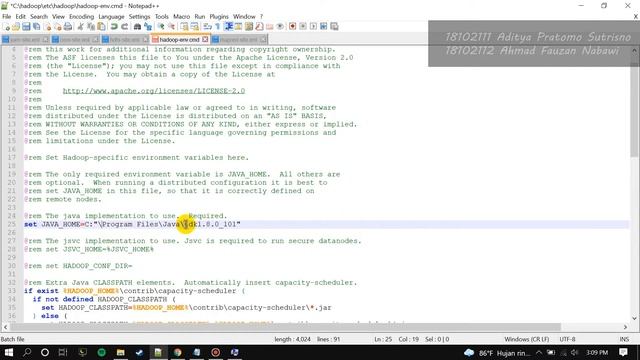The height and width of the screenshot is (360, 640).
Task: Click the Replace toolbar icon
Action: (148, 27)
